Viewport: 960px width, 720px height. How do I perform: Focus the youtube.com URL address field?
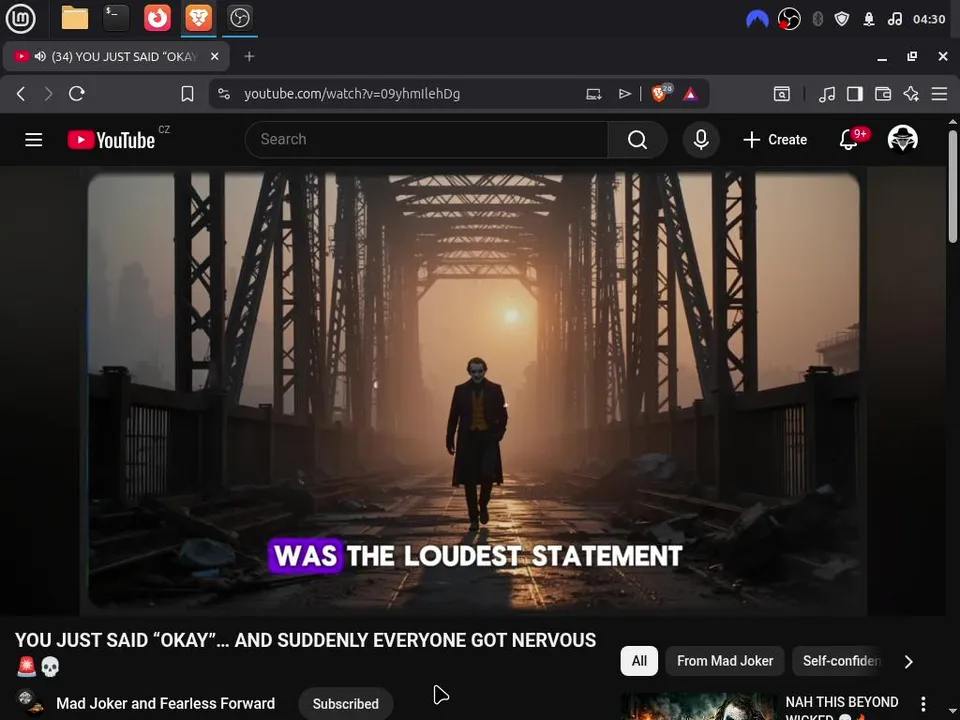[352, 94]
